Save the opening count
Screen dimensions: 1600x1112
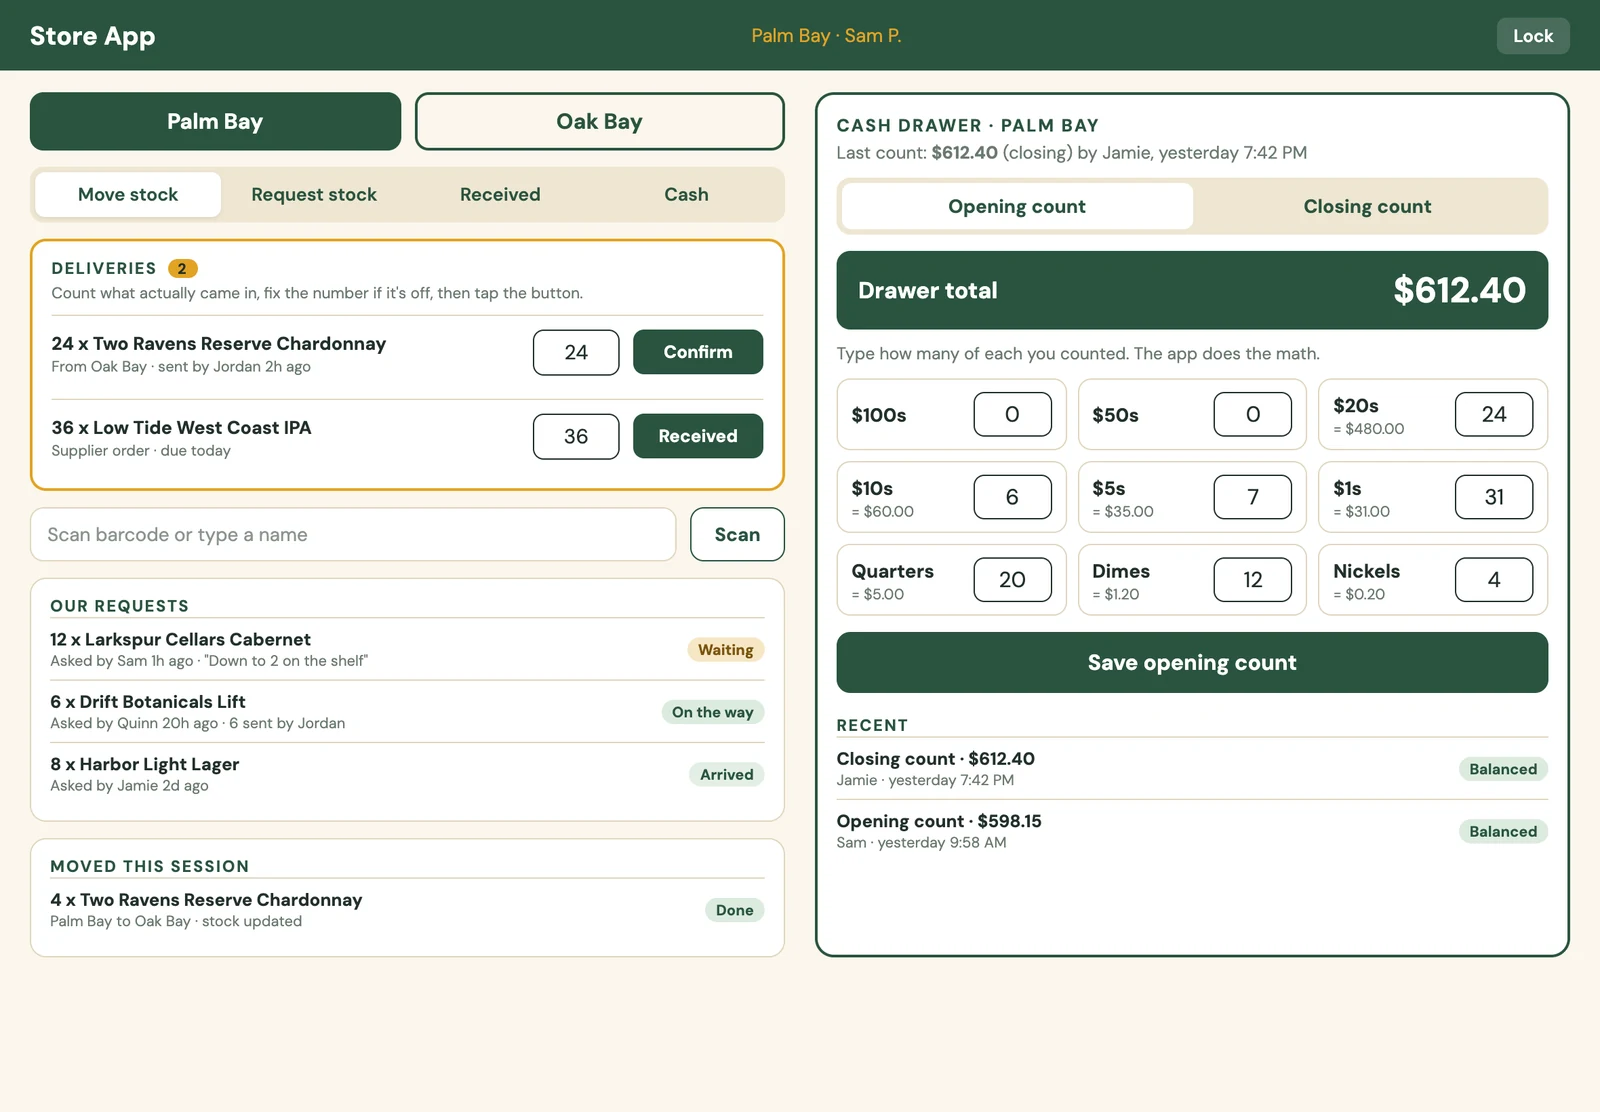pyautogui.click(x=1192, y=663)
